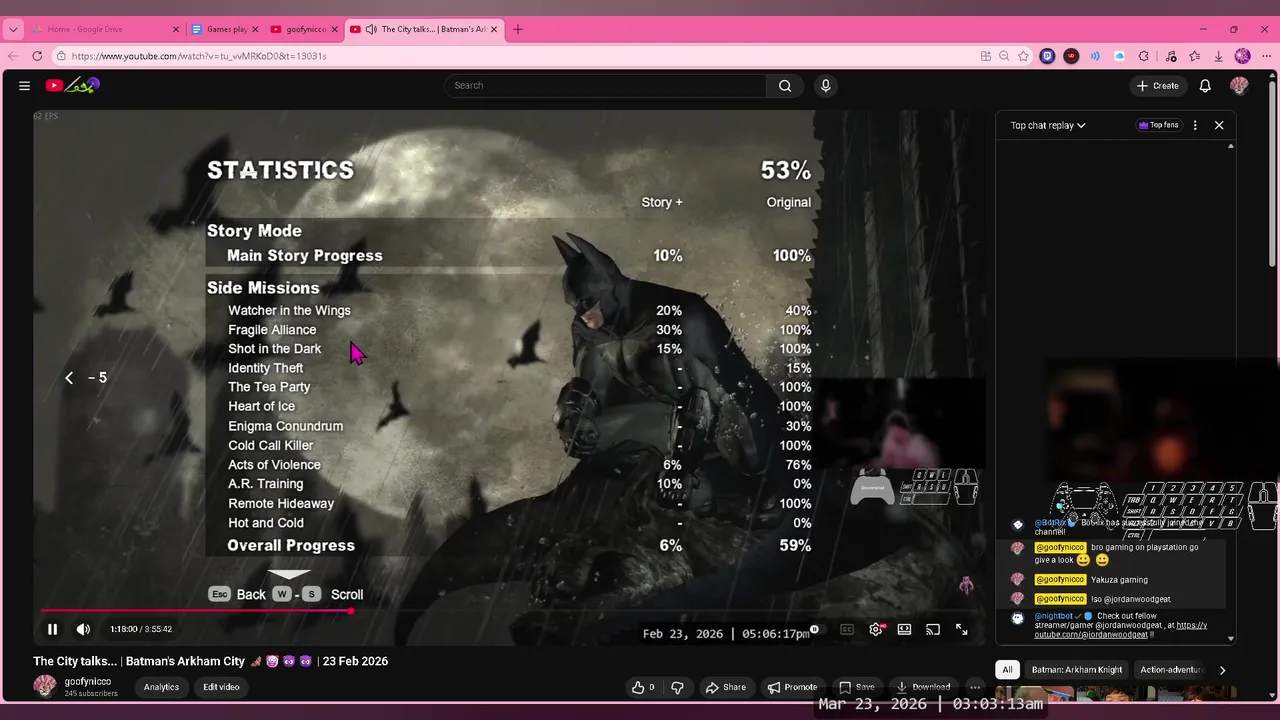This screenshot has width=1280, height=720.
Task: Close the chat replay panel
Action: click(1219, 125)
